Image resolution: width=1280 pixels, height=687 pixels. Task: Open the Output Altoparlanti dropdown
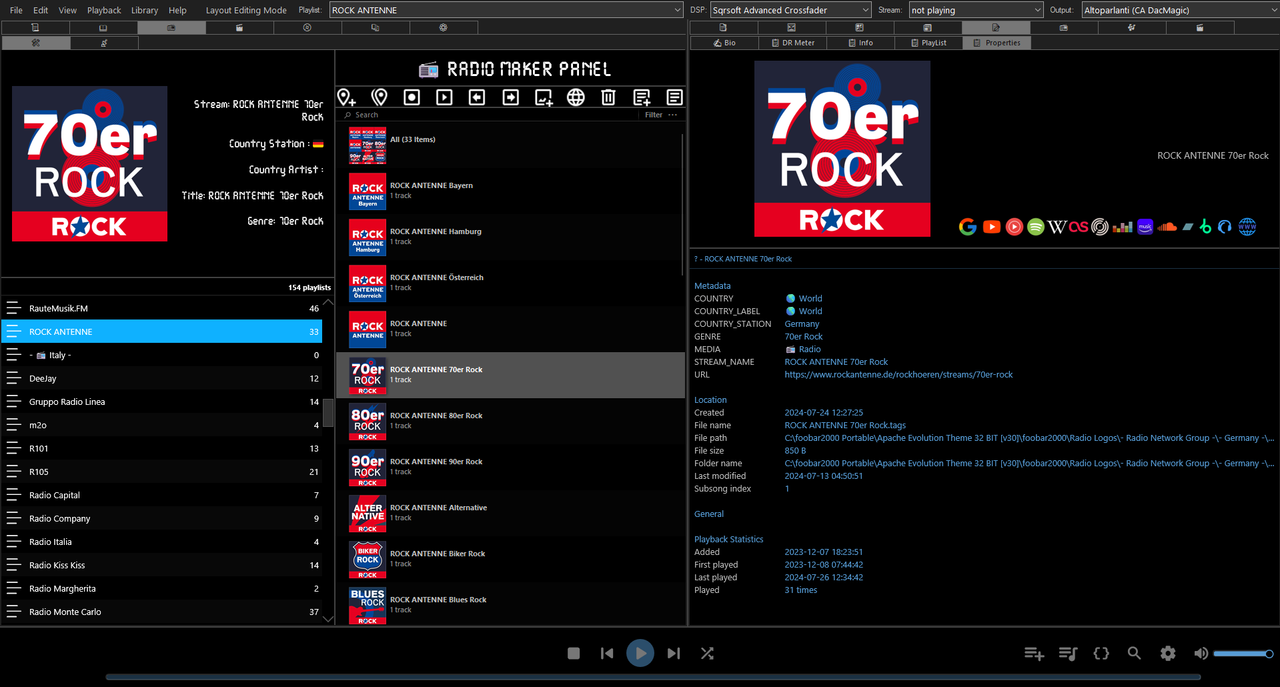(x=1179, y=10)
